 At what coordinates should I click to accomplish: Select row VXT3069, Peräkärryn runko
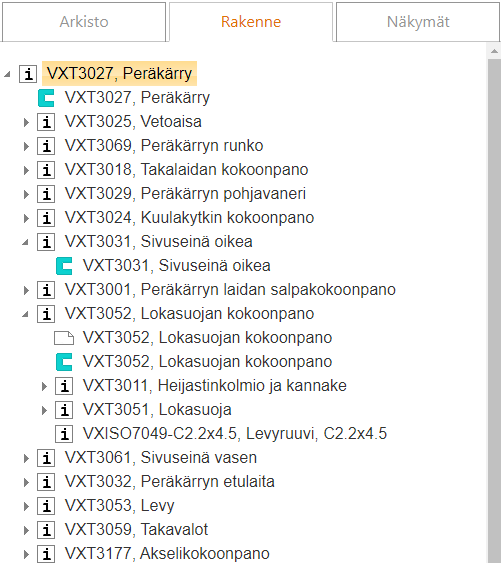tap(164, 146)
